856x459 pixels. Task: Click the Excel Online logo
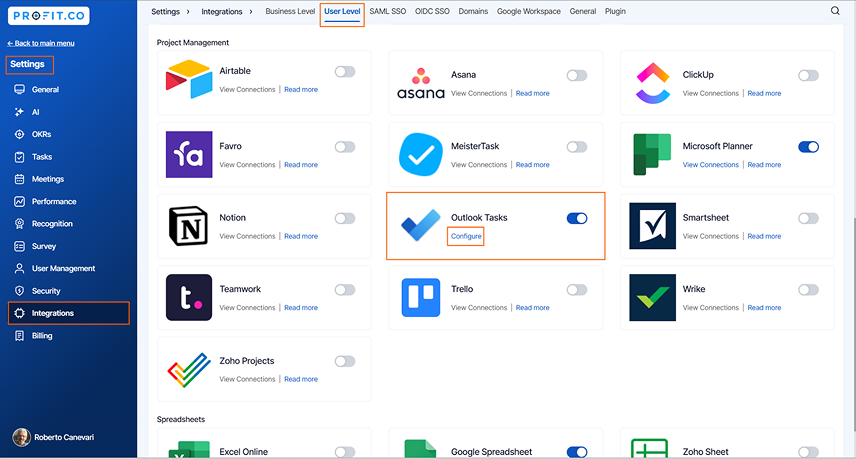[189, 449]
